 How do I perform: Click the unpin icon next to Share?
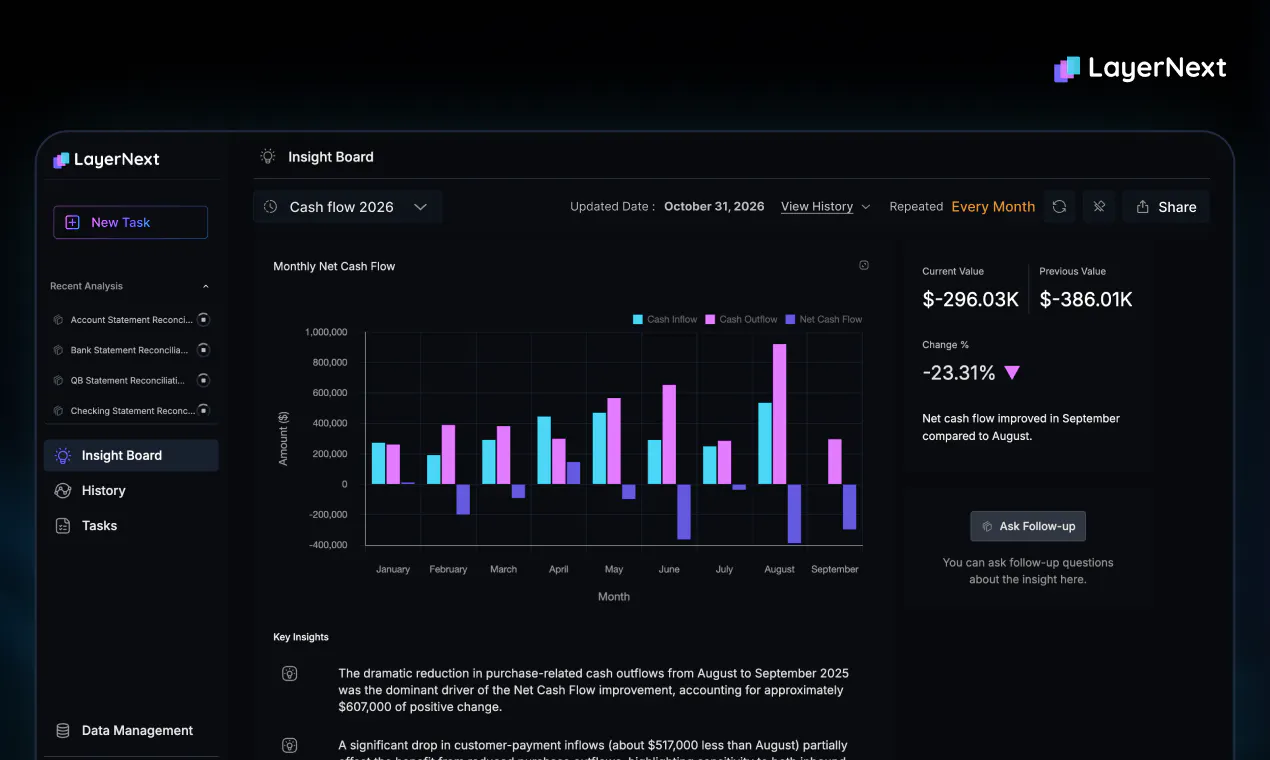click(x=1099, y=207)
